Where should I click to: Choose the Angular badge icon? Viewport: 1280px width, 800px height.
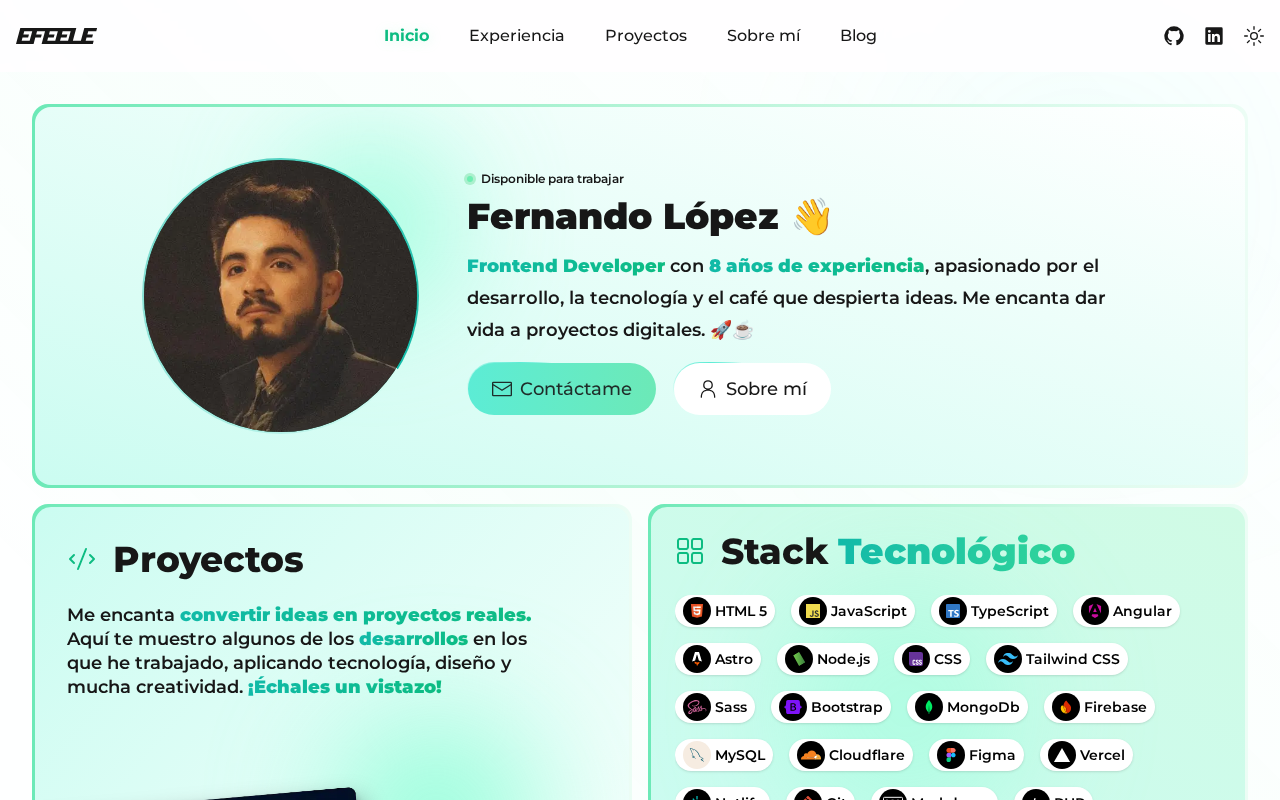coord(1095,611)
